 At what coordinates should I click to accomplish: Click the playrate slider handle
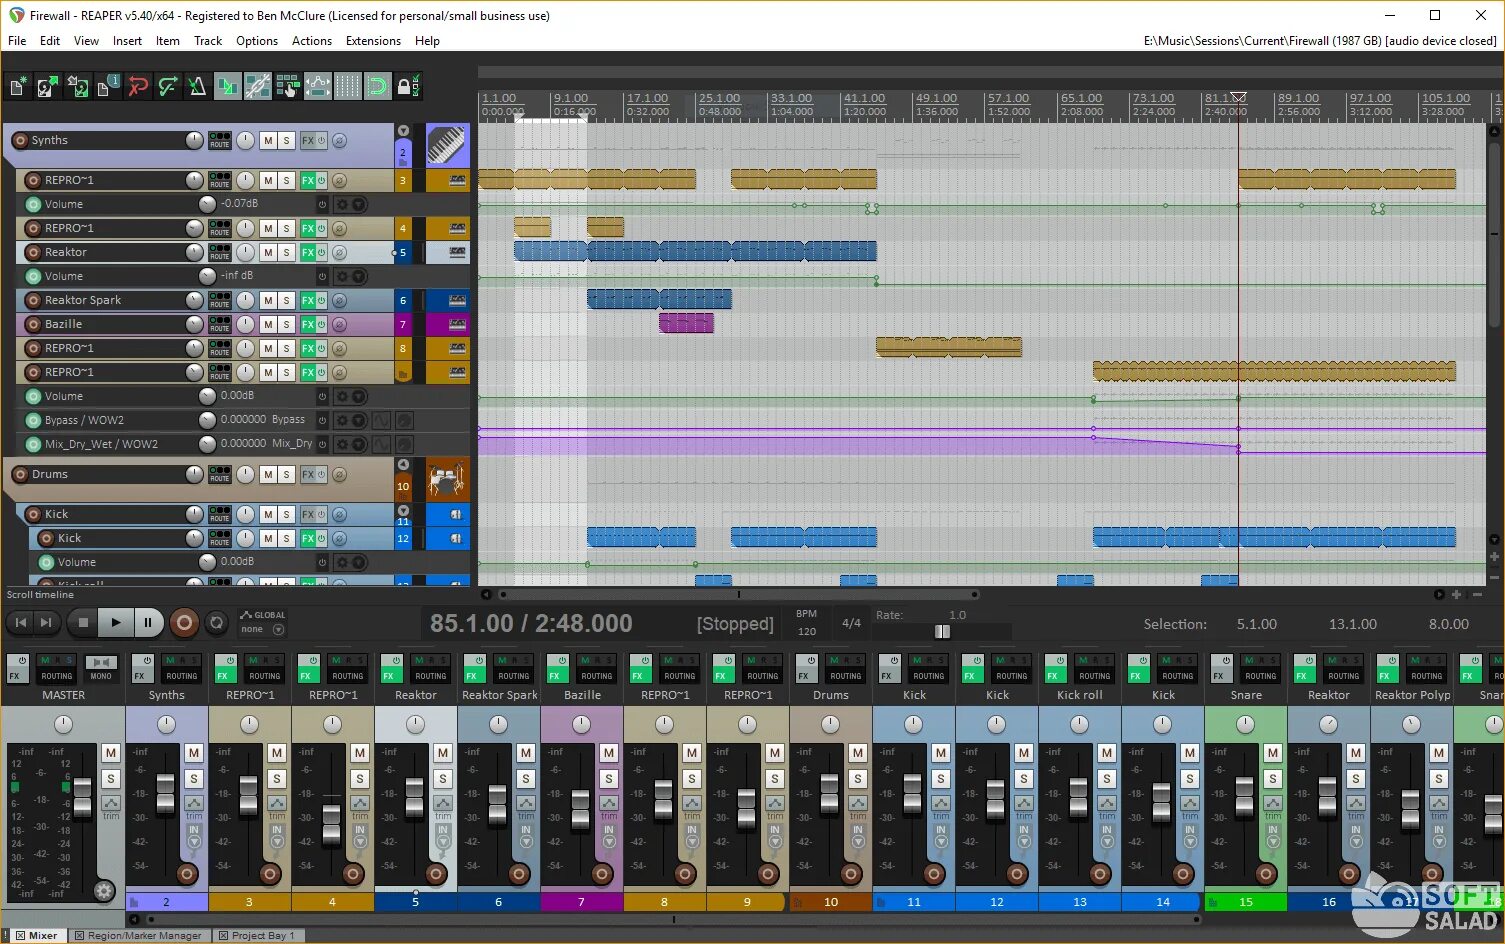(942, 631)
